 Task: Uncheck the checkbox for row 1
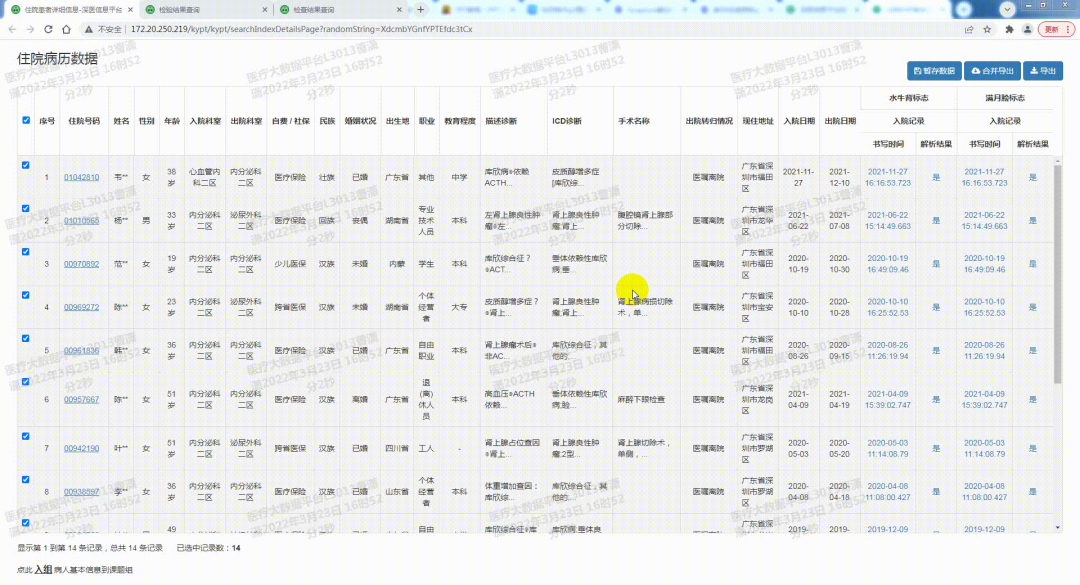point(25,165)
